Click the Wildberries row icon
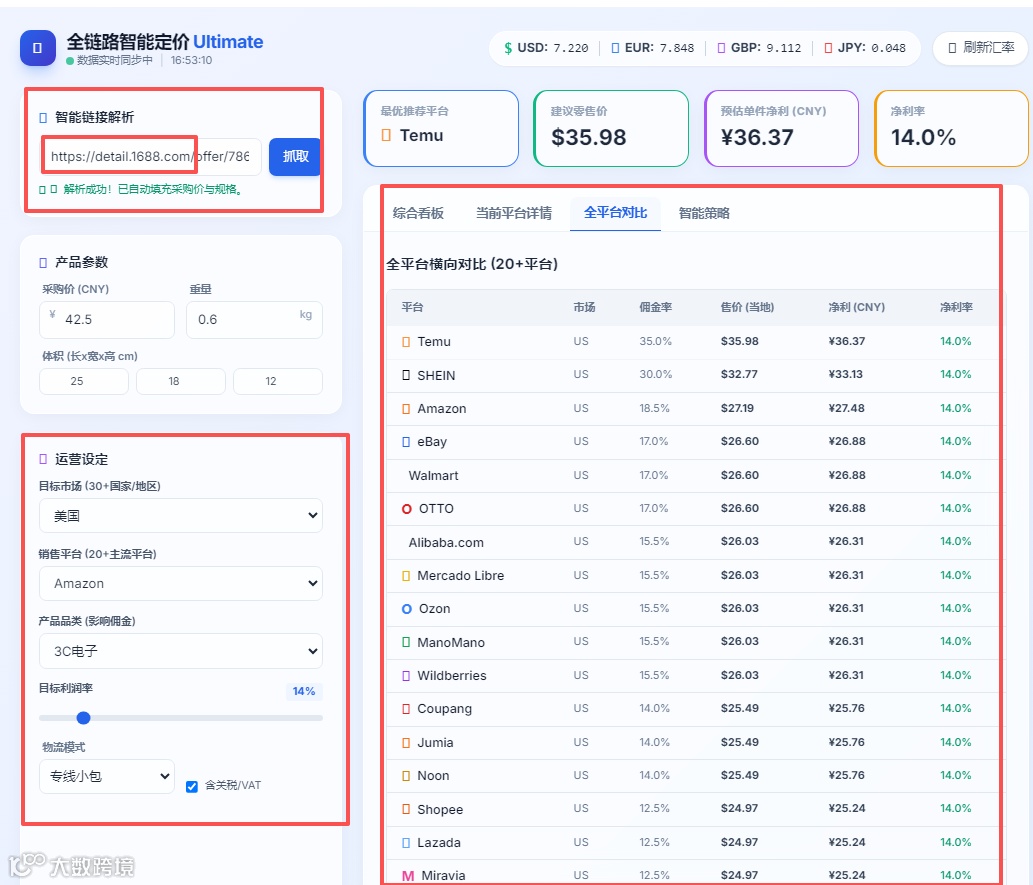1033x885 pixels. (x=406, y=675)
